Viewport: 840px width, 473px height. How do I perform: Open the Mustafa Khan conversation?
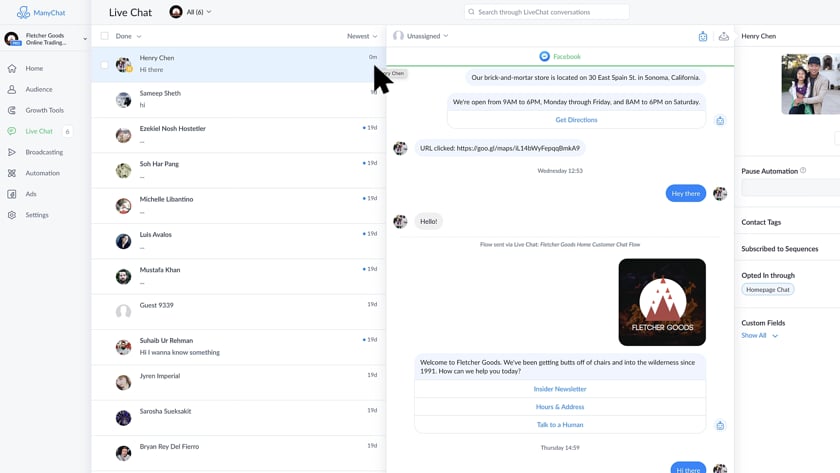[238, 276]
